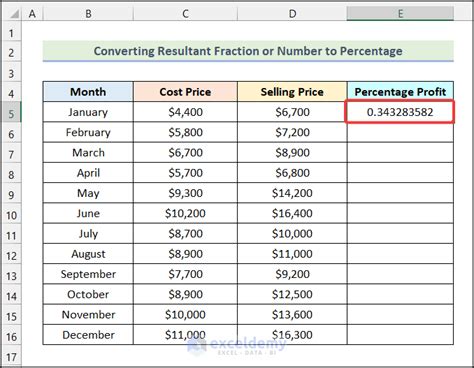The height and width of the screenshot is (368, 474).
Task: Select column D header
Action: 292,14
